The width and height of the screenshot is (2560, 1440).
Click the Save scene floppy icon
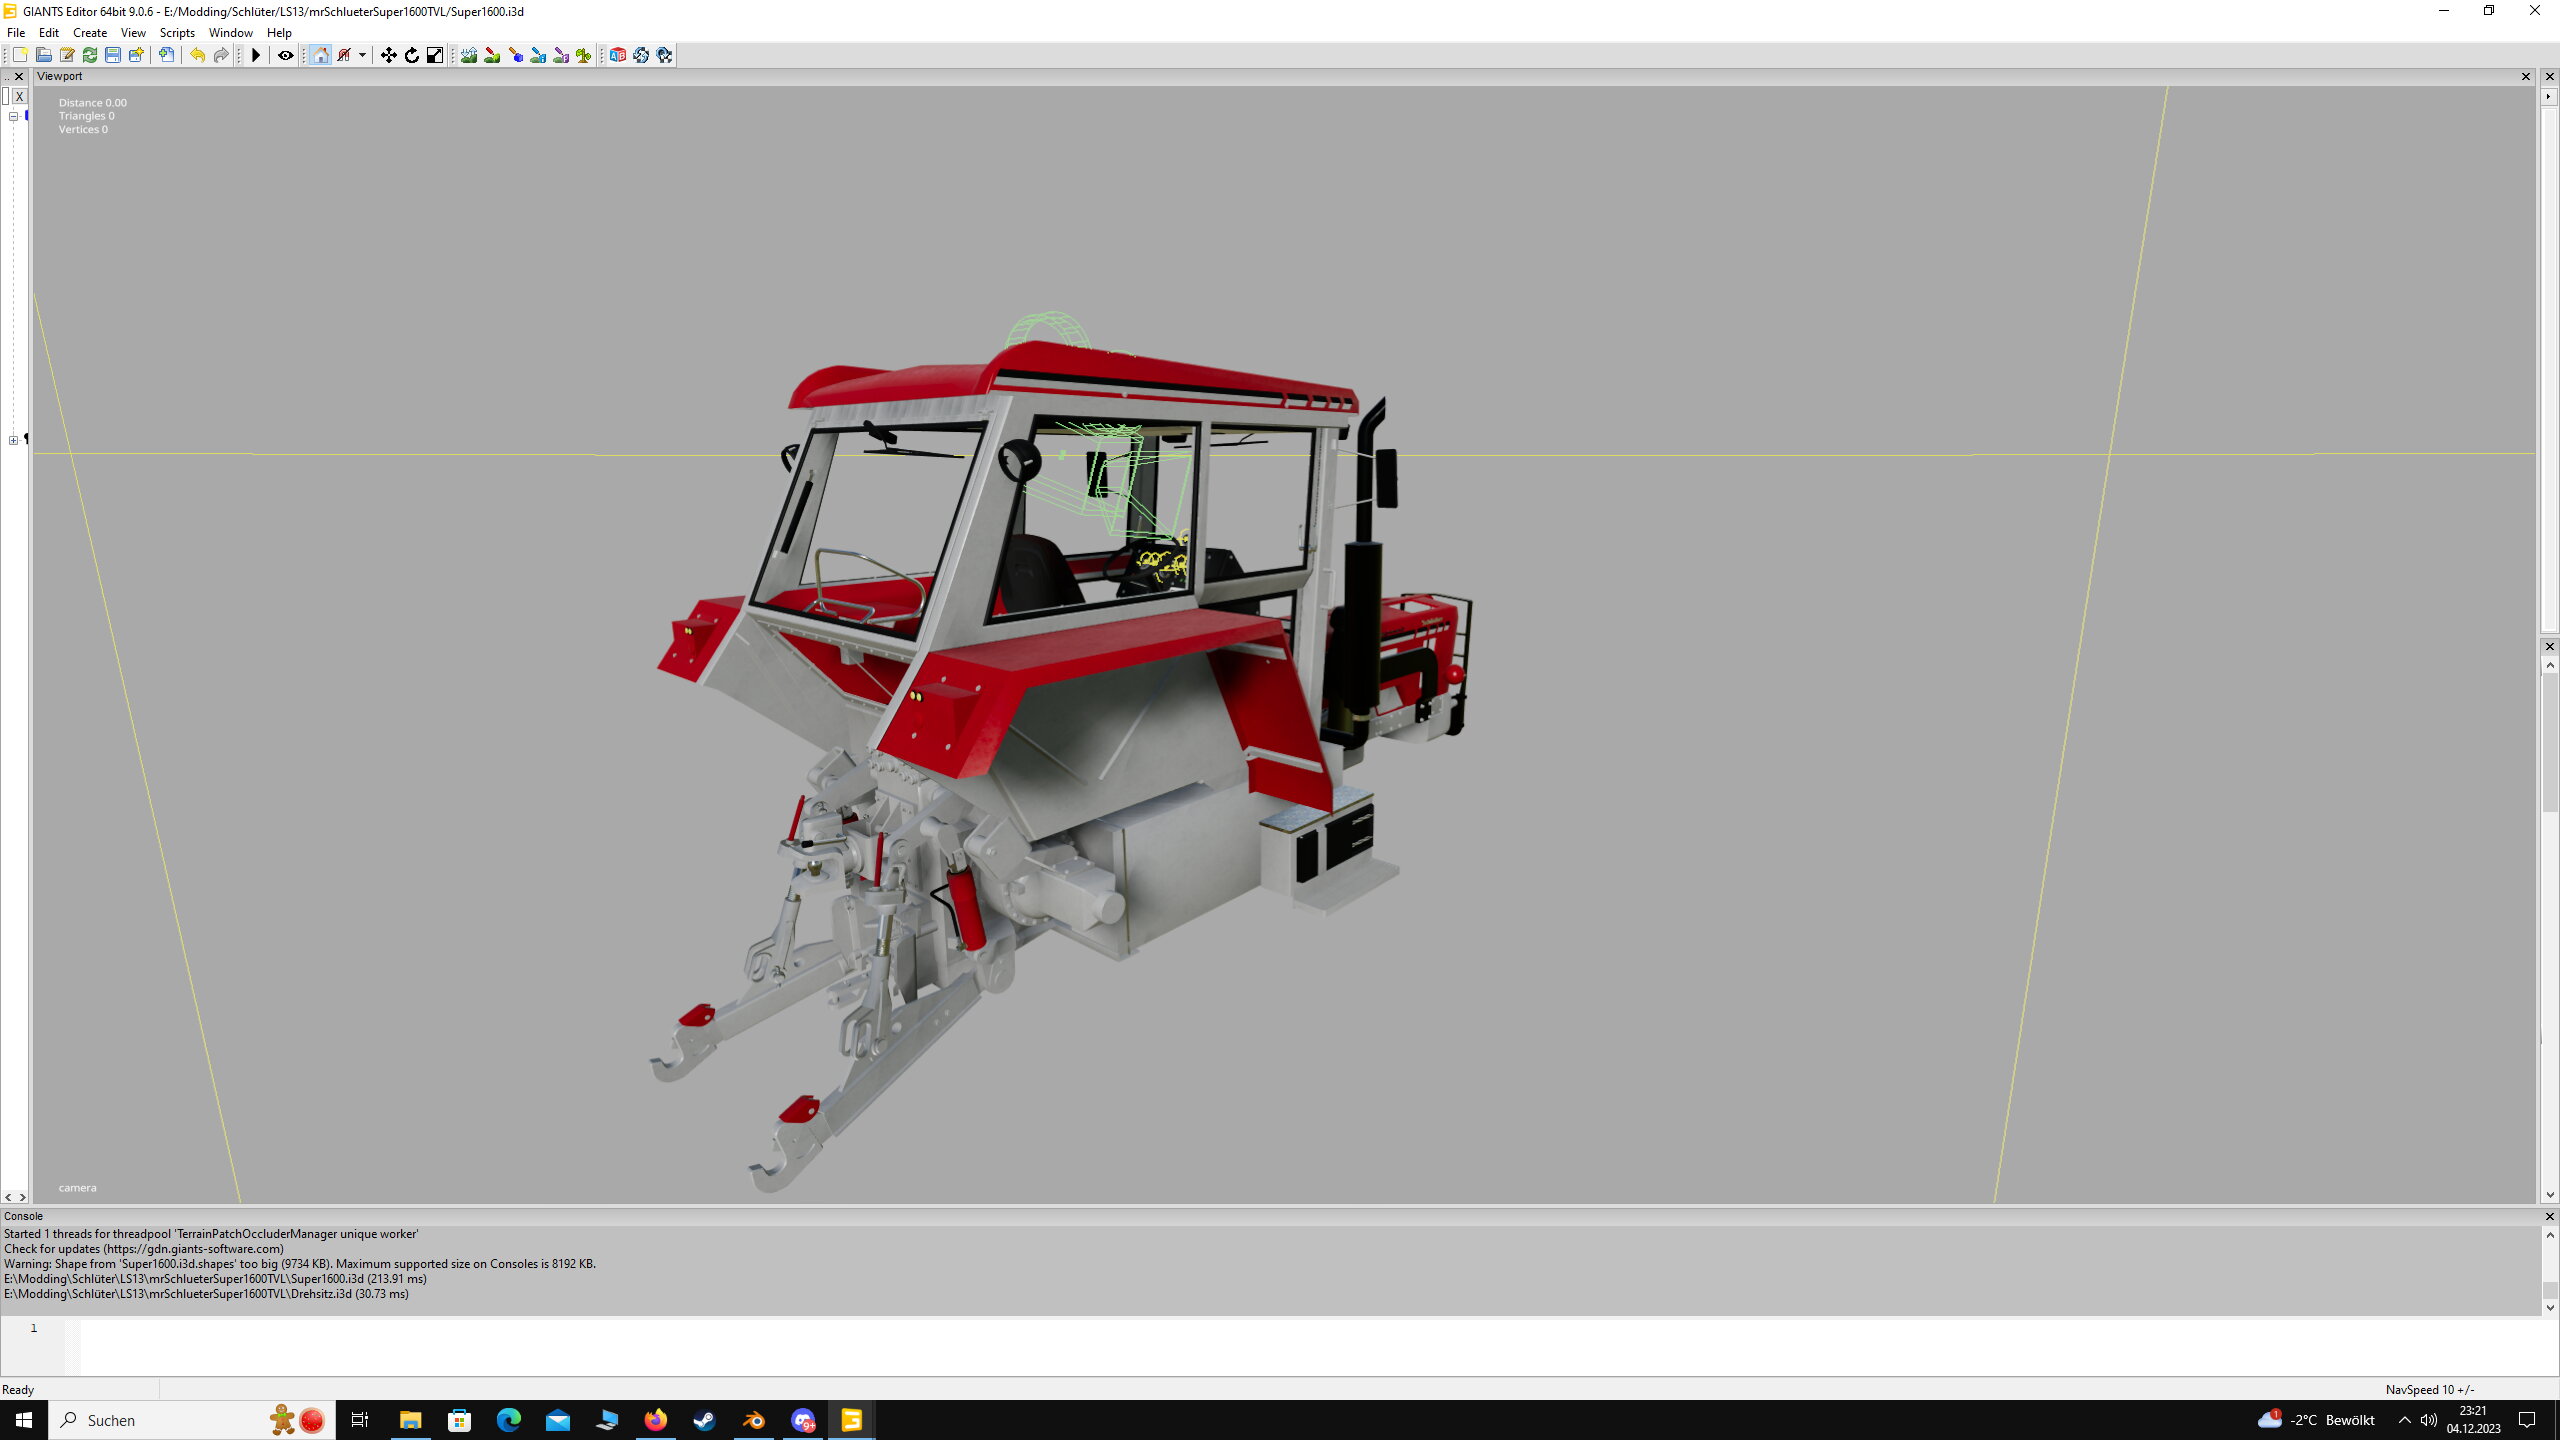[x=113, y=55]
